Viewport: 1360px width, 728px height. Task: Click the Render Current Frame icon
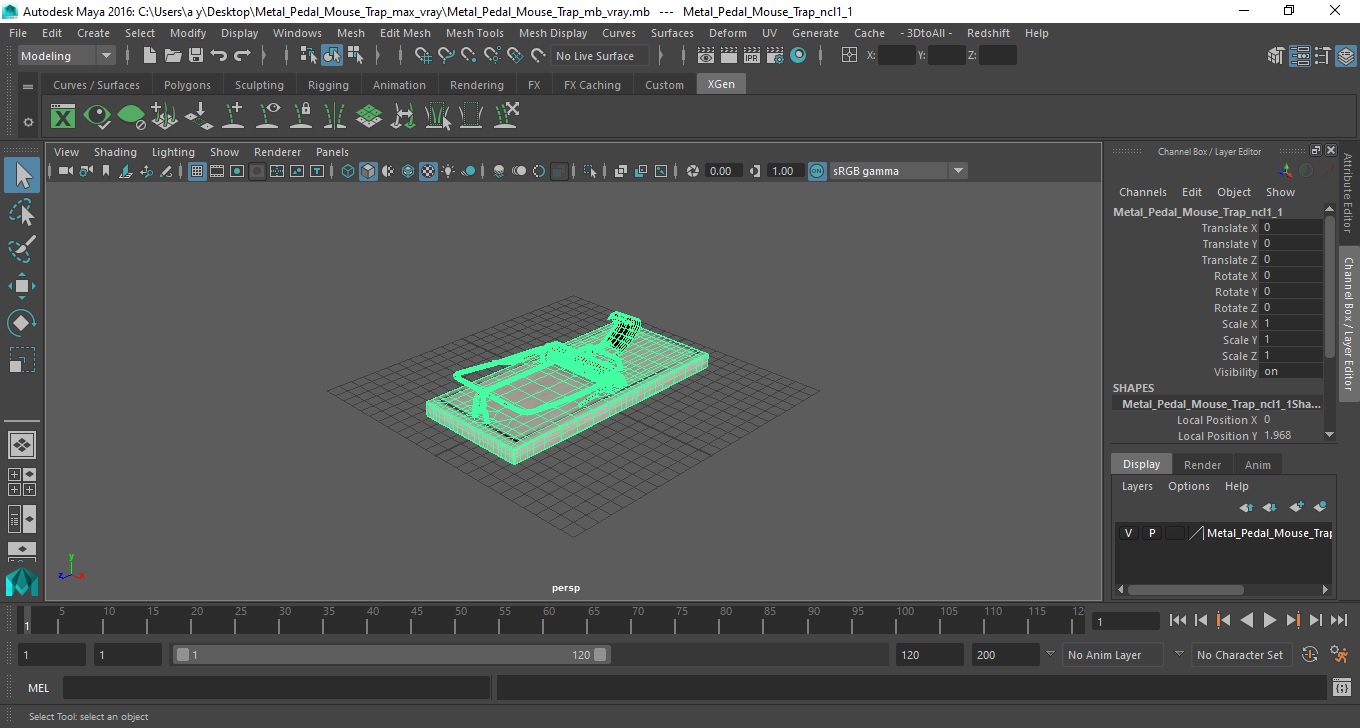729,56
